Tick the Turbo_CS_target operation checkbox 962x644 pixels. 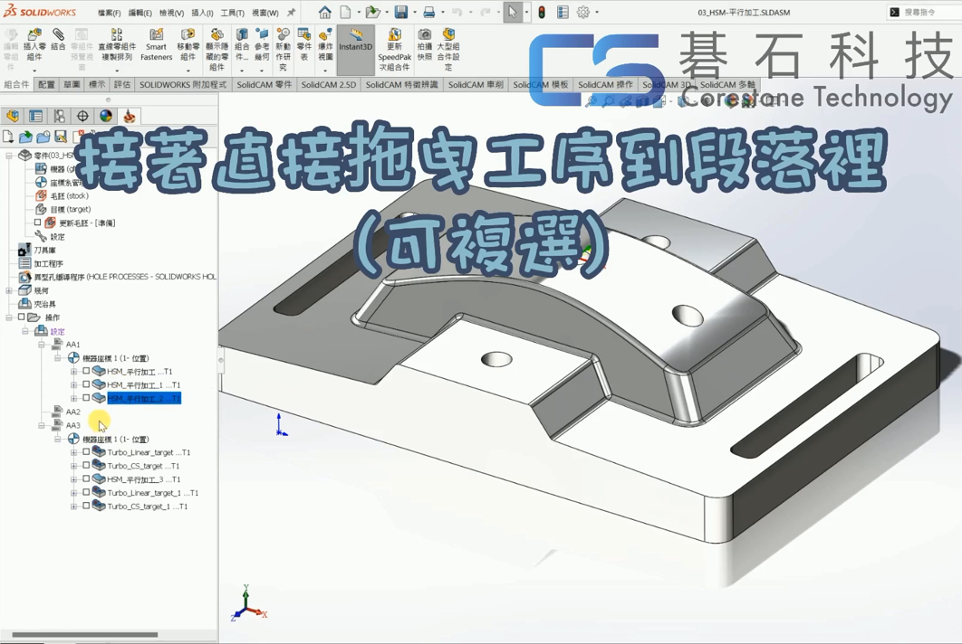tap(86, 466)
